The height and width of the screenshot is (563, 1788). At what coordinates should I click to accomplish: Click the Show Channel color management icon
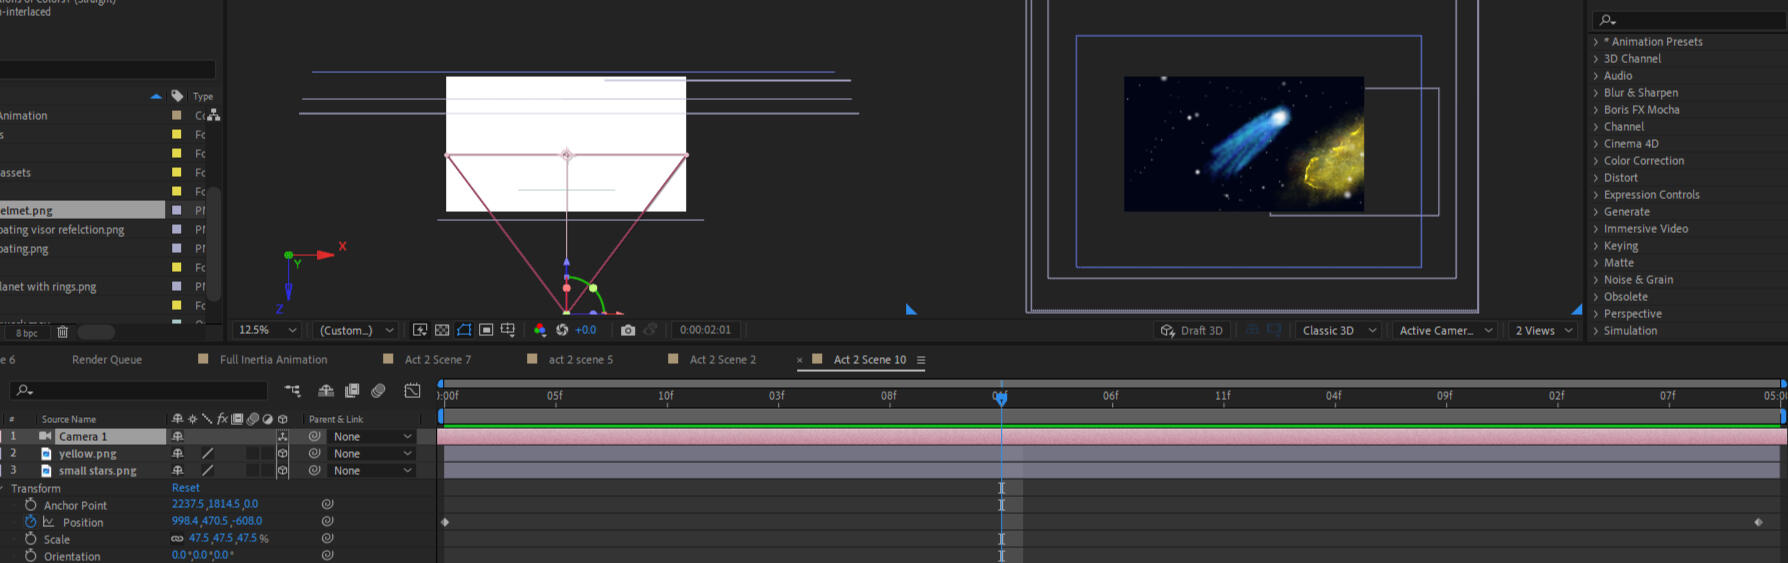coord(540,330)
